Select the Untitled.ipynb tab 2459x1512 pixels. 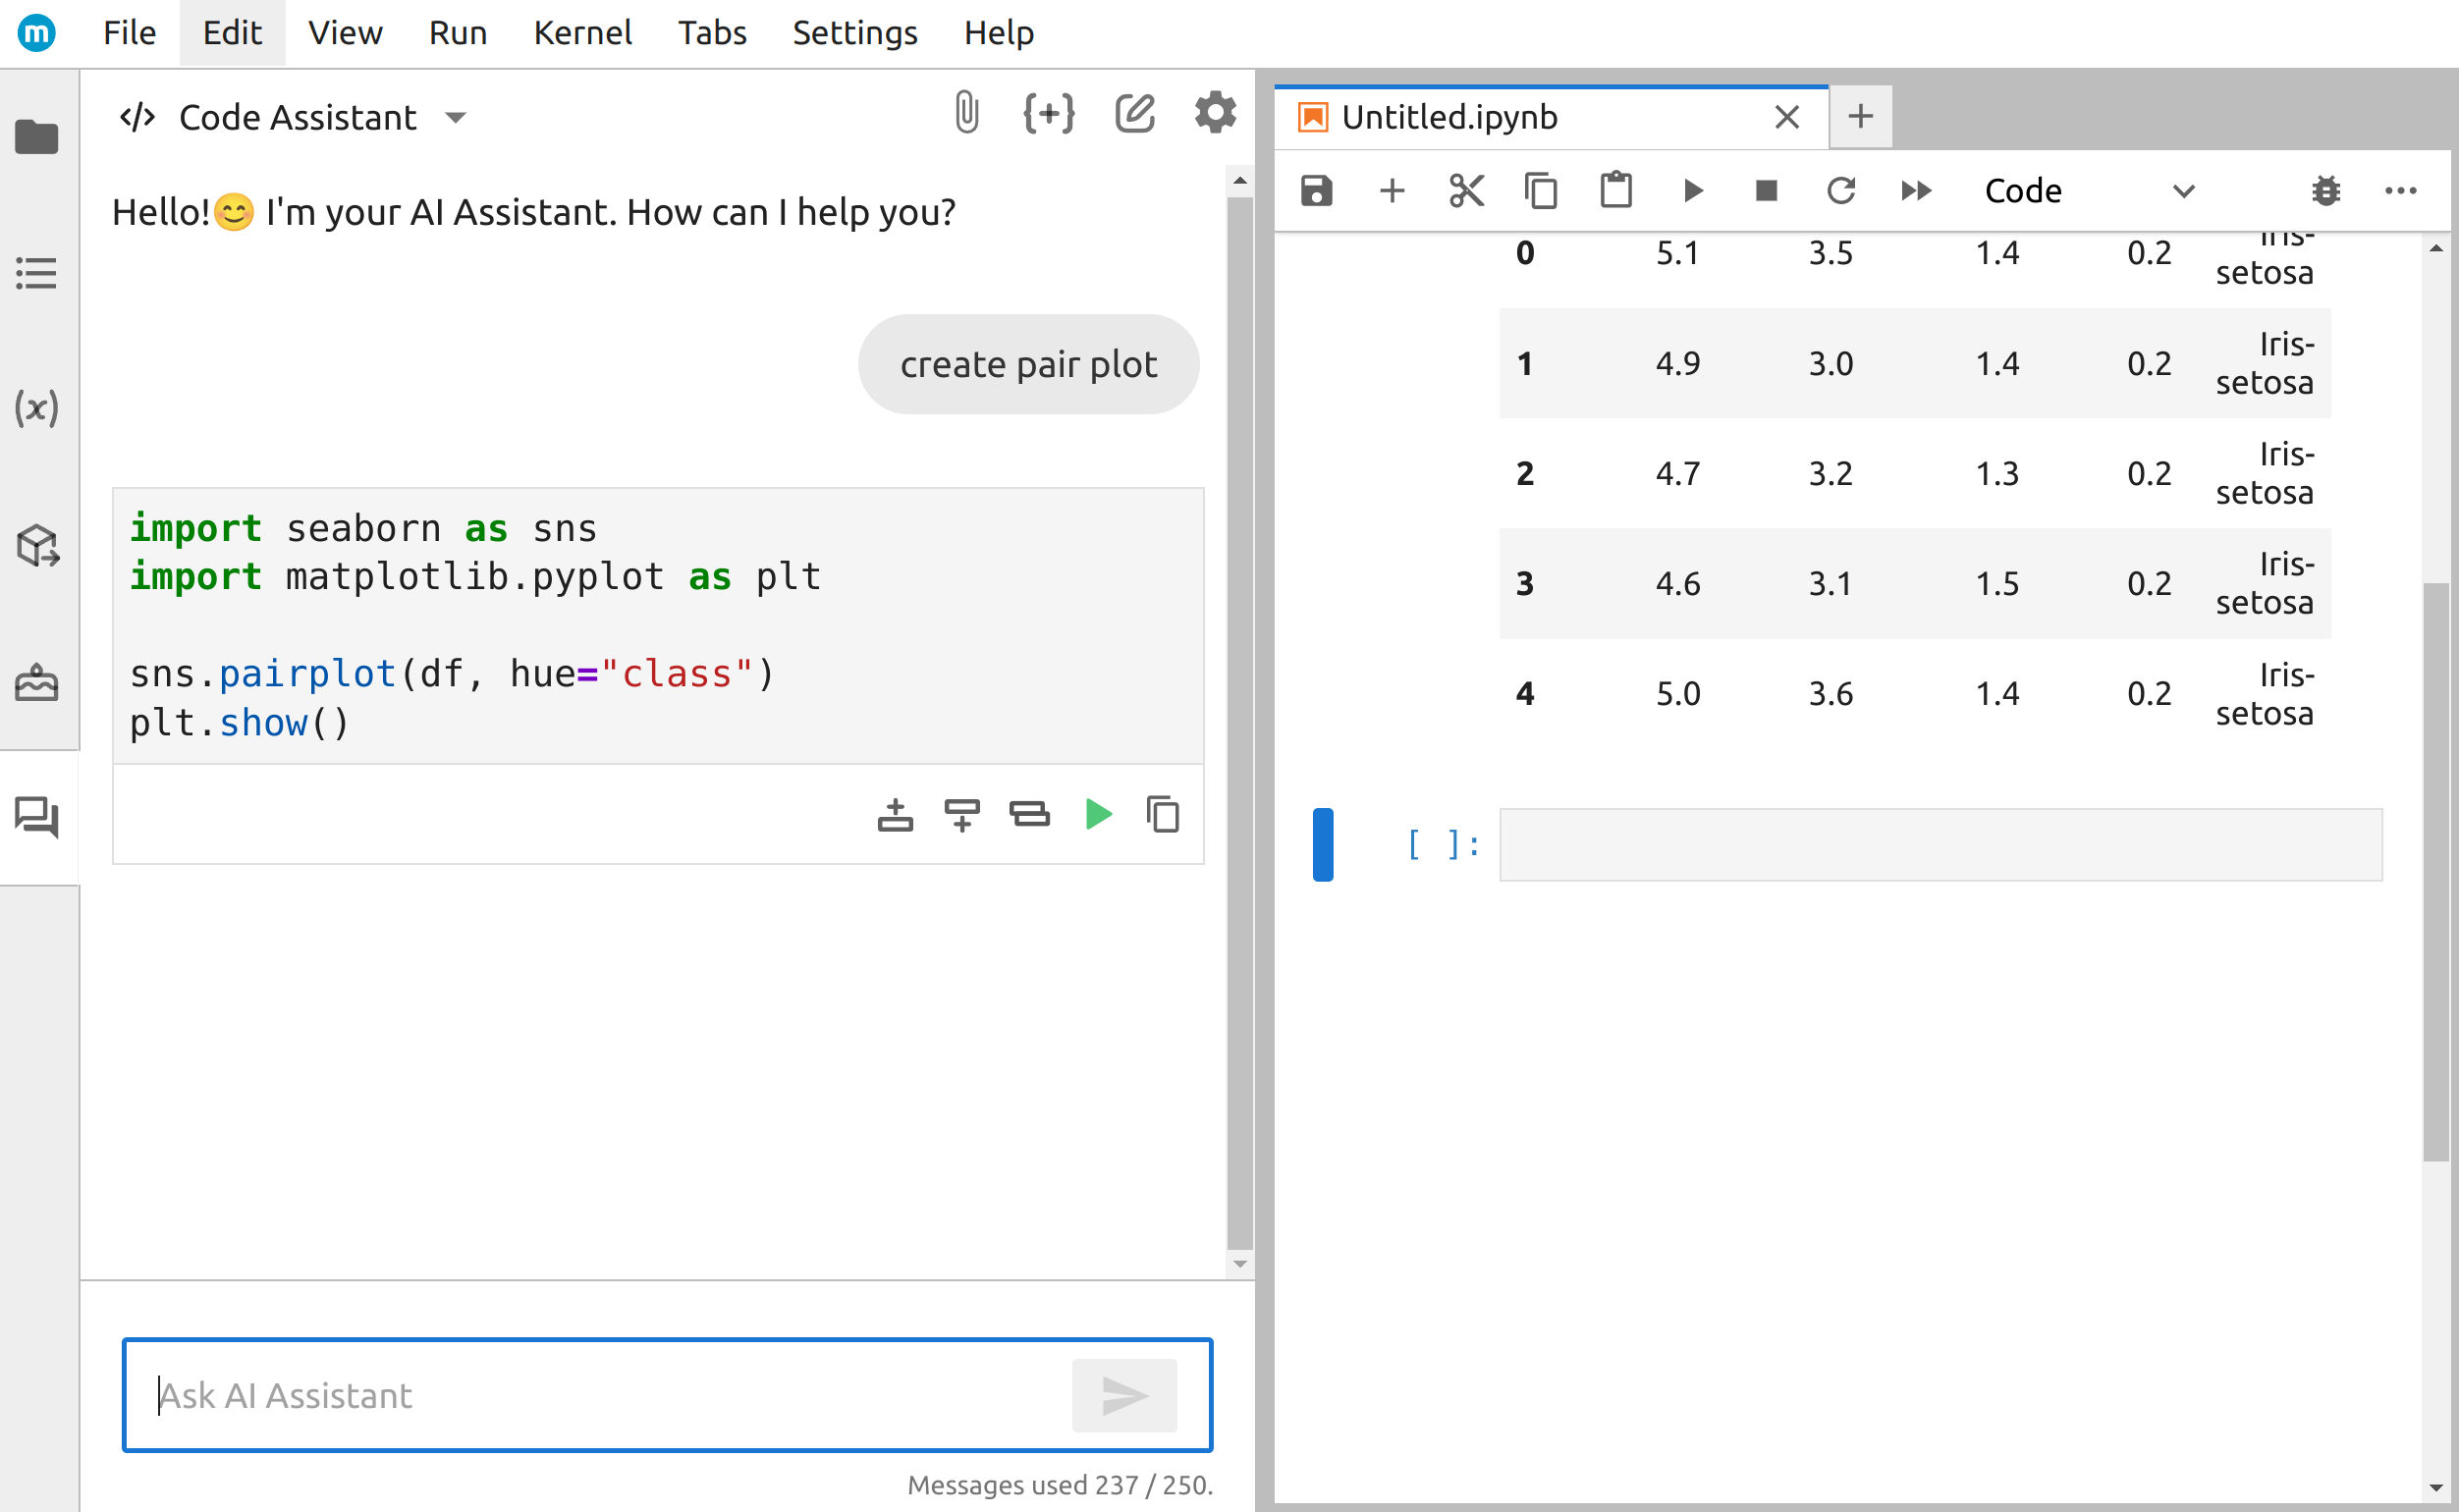[x=1450, y=117]
